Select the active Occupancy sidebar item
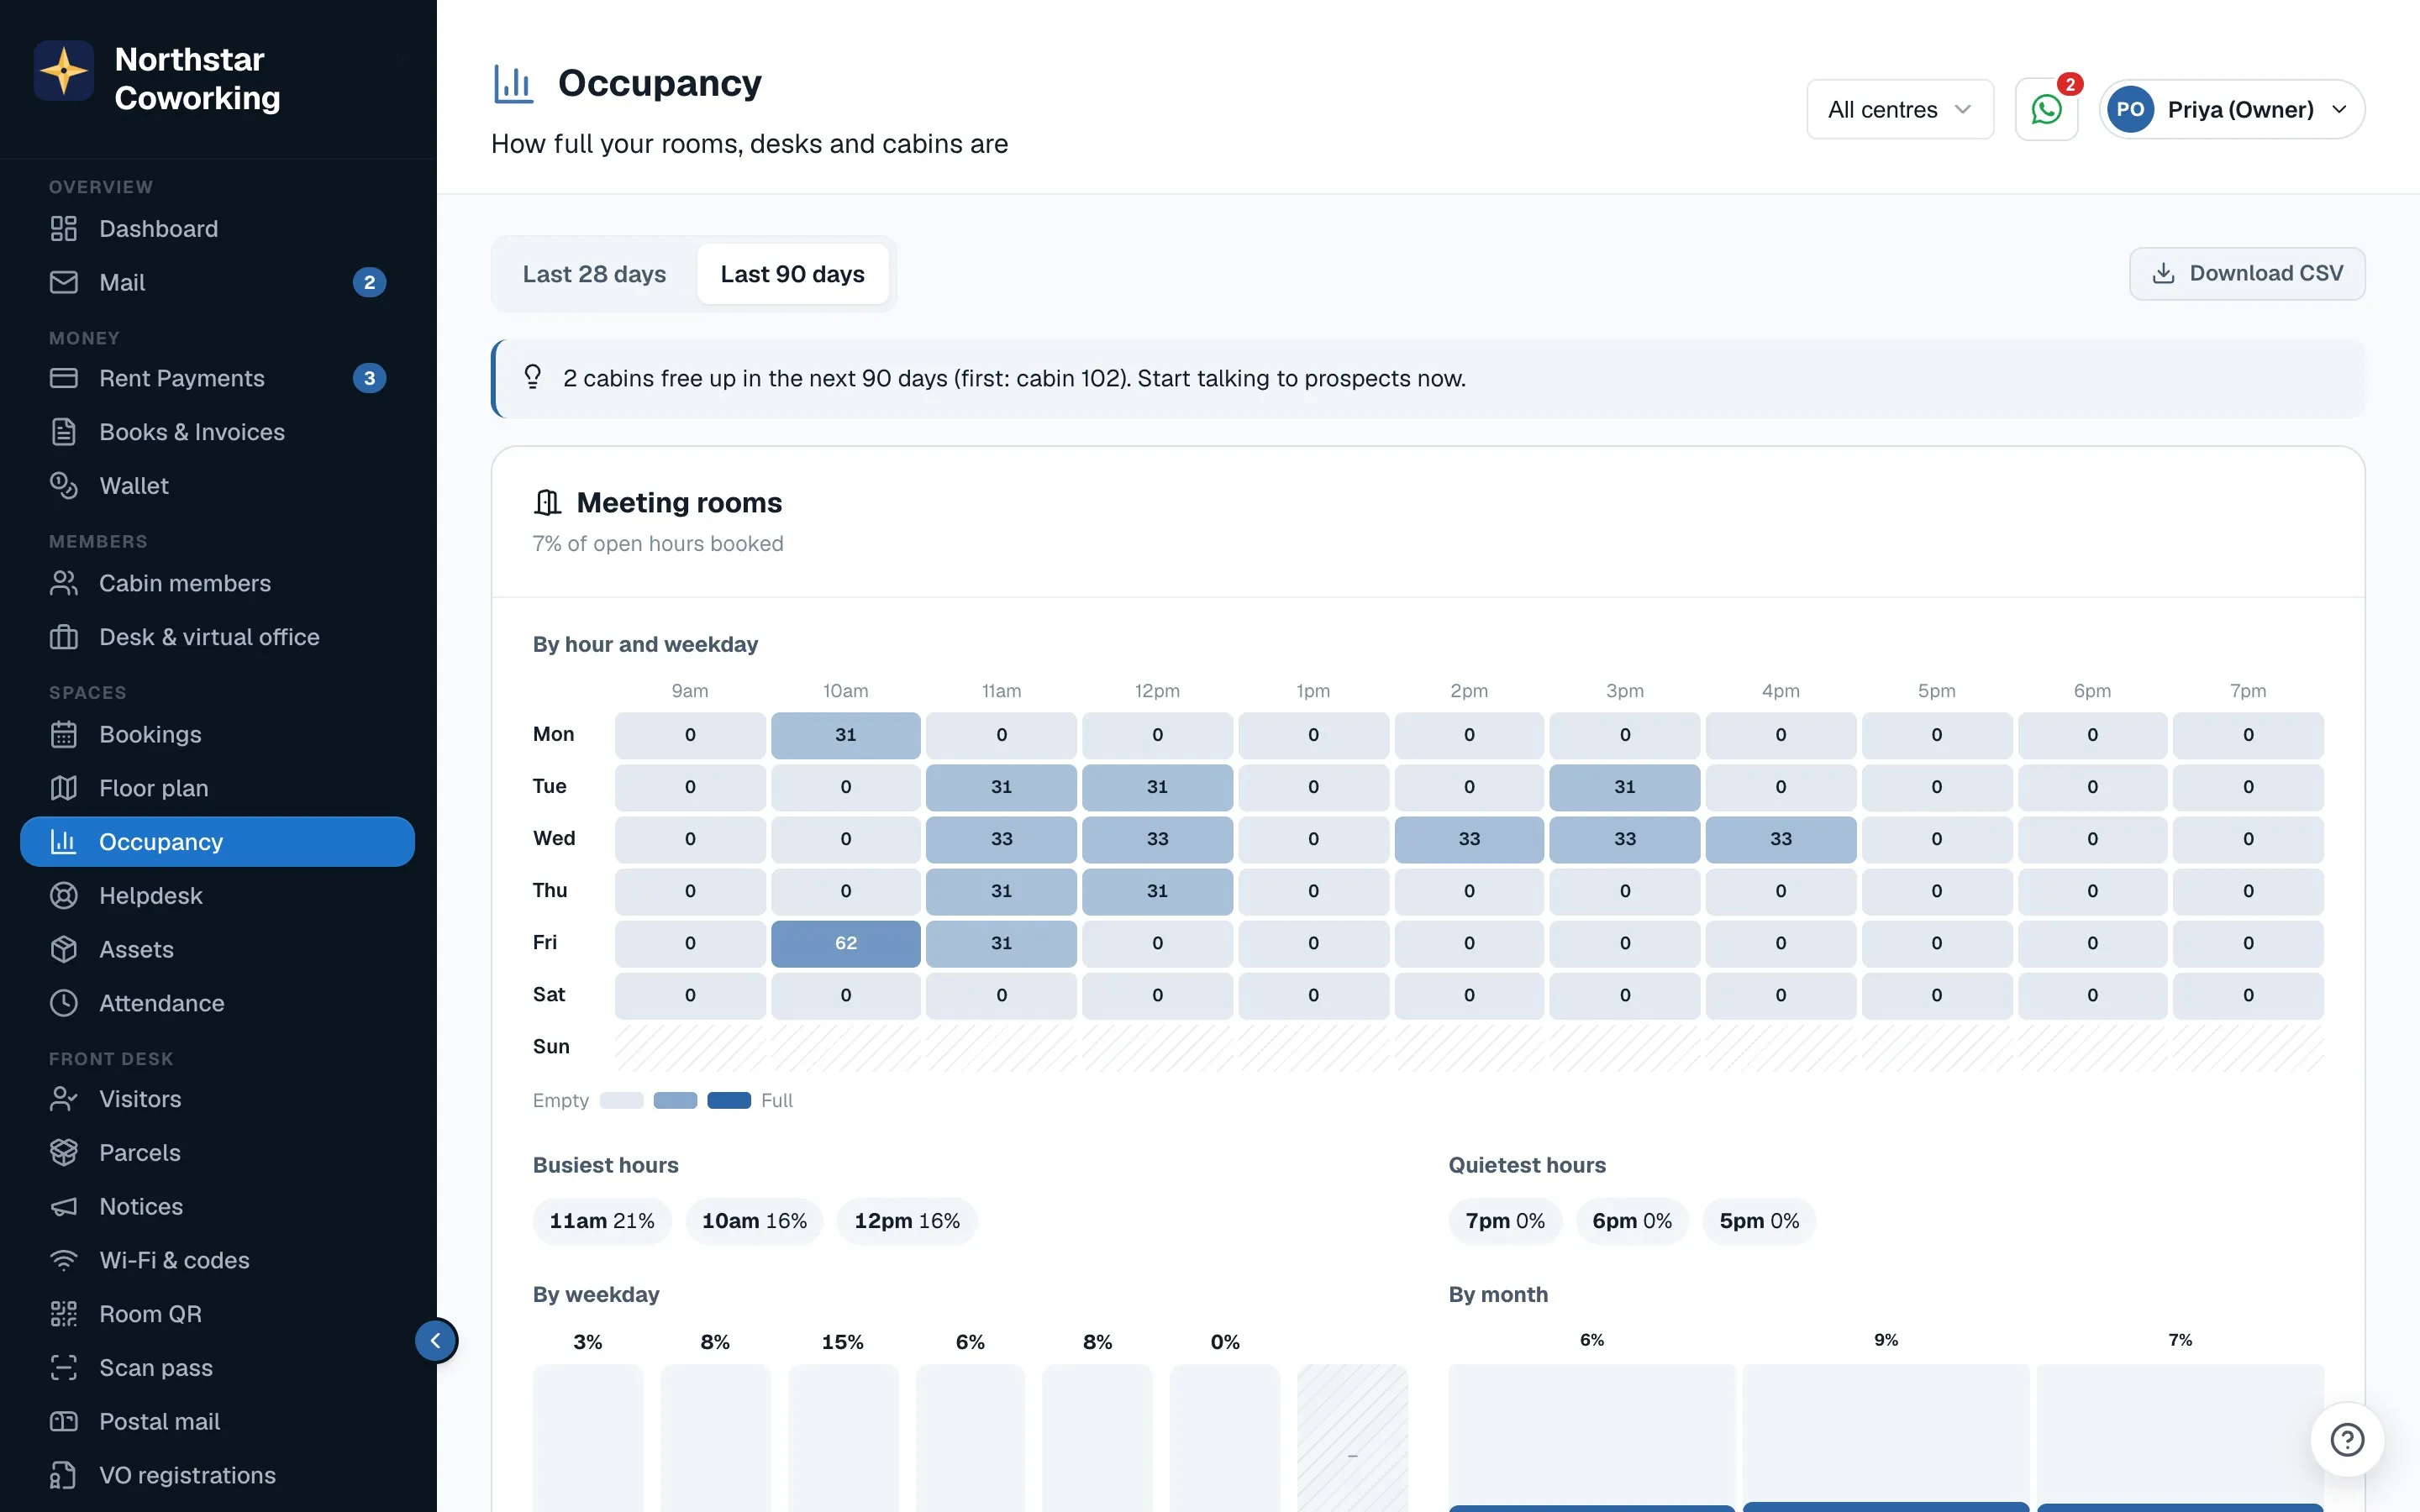The width and height of the screenshot is (2420, 1512). 217,842
